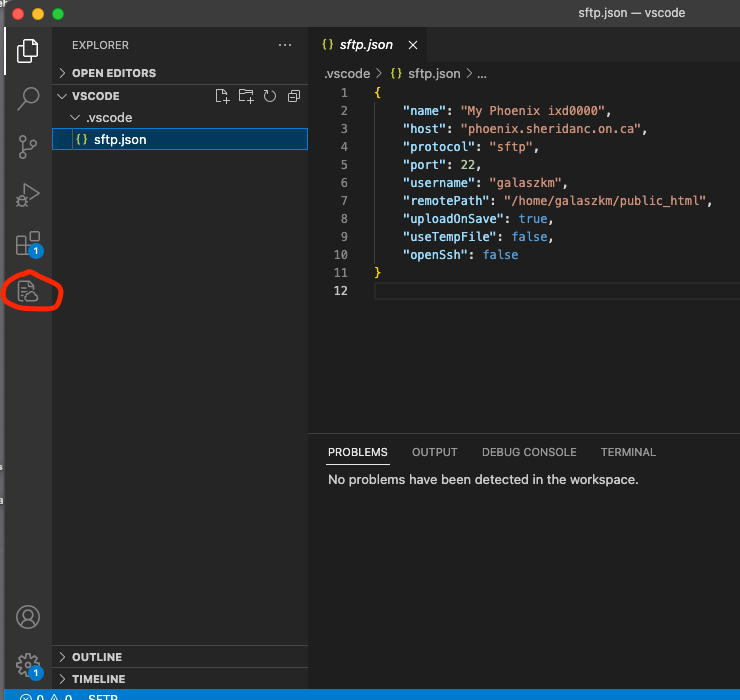
Task: Open the Extensions view icon
Action: click(x=28, y=243)
